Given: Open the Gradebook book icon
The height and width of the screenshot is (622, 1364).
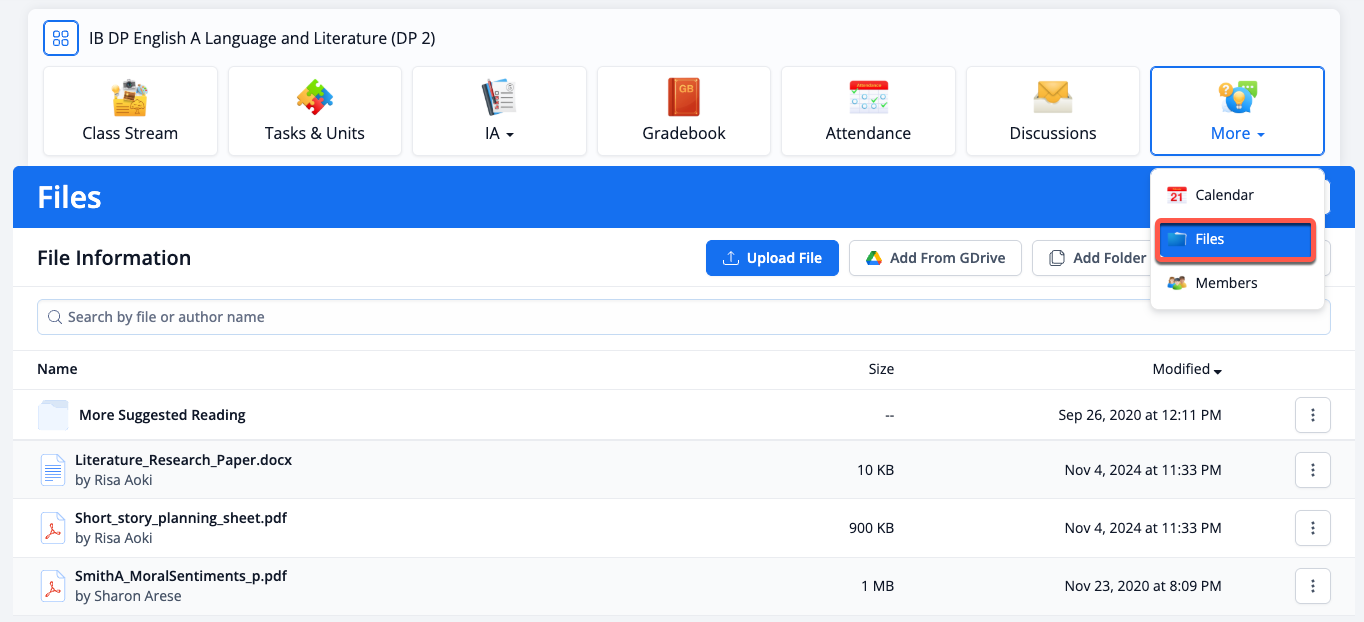Looking at the screenshot, I should [683, 98].
